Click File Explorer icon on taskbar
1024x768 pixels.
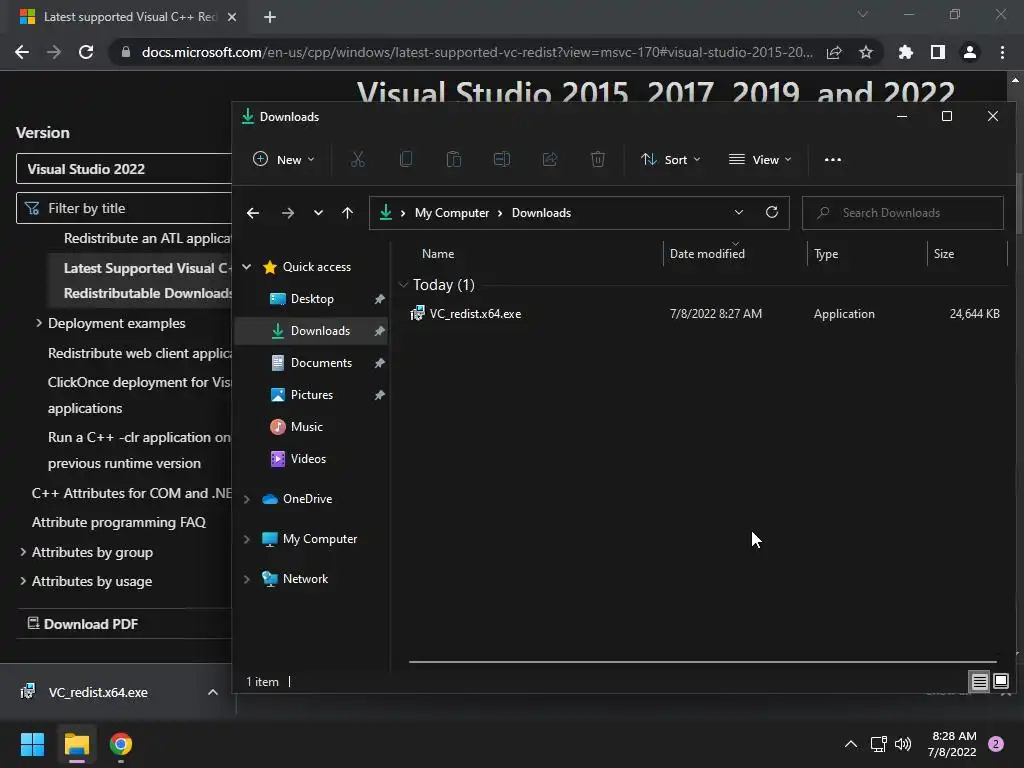tap(76, 744)
